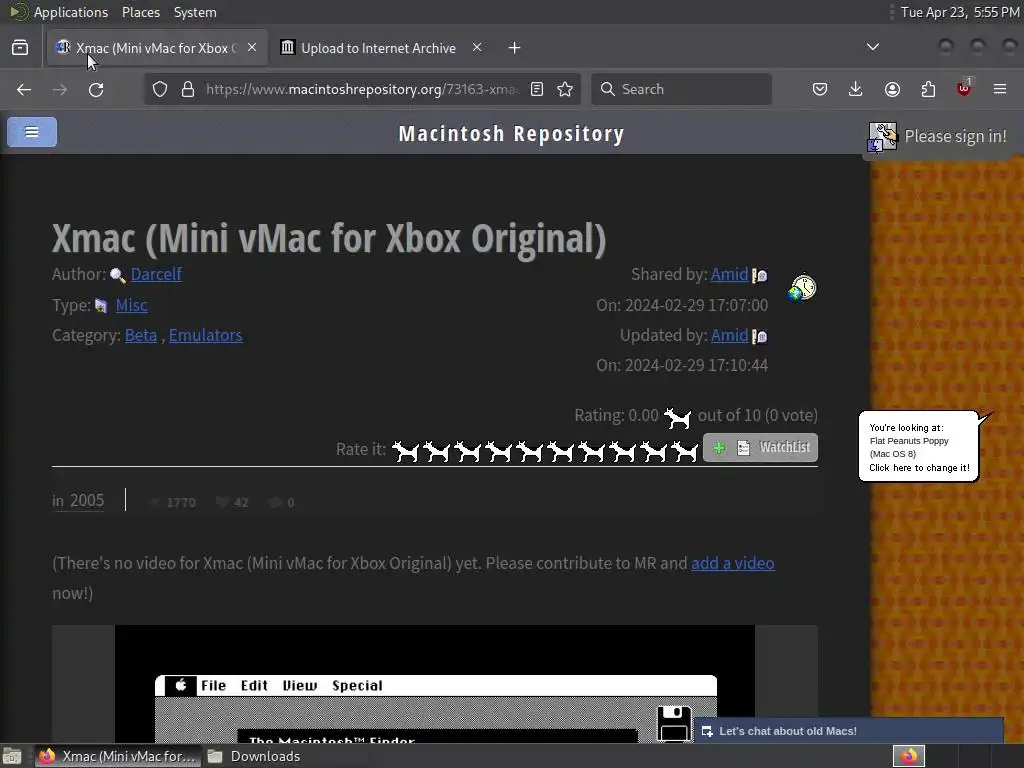The width and height of the screenshot is (1024, 768).
Task: Rate it ten dogs
Action: tap(684, 451)
